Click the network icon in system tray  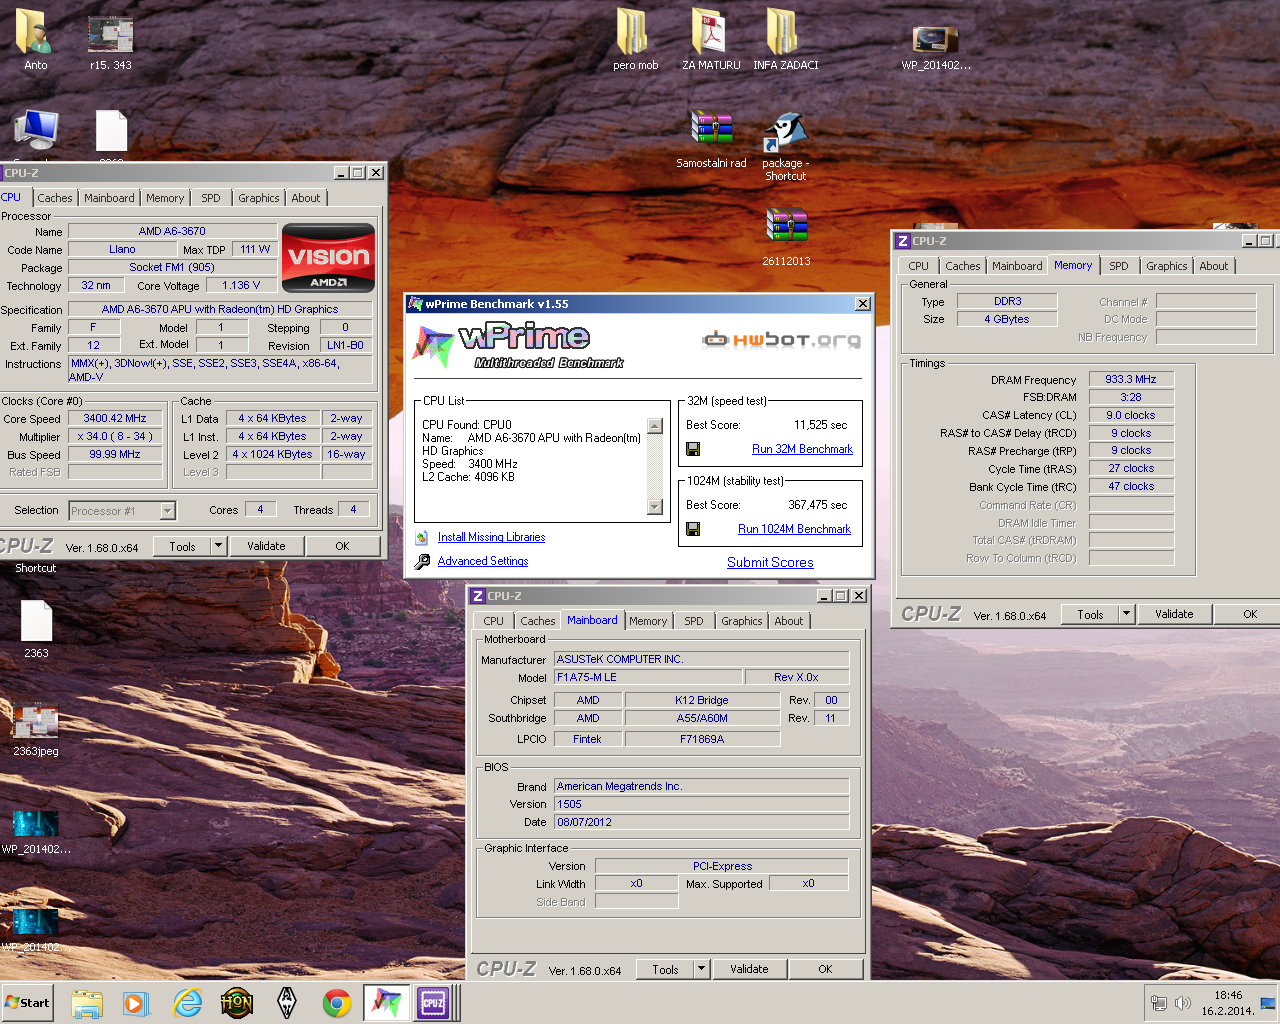[x=1159, y=1003]
